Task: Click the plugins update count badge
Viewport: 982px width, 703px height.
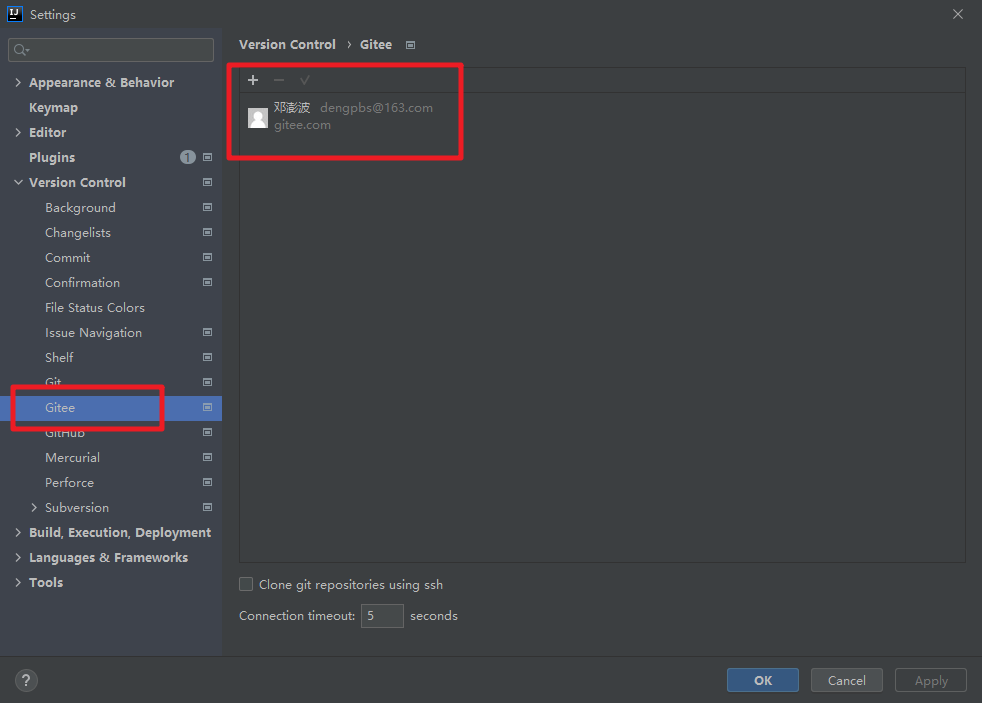Action: pos(187,157)
